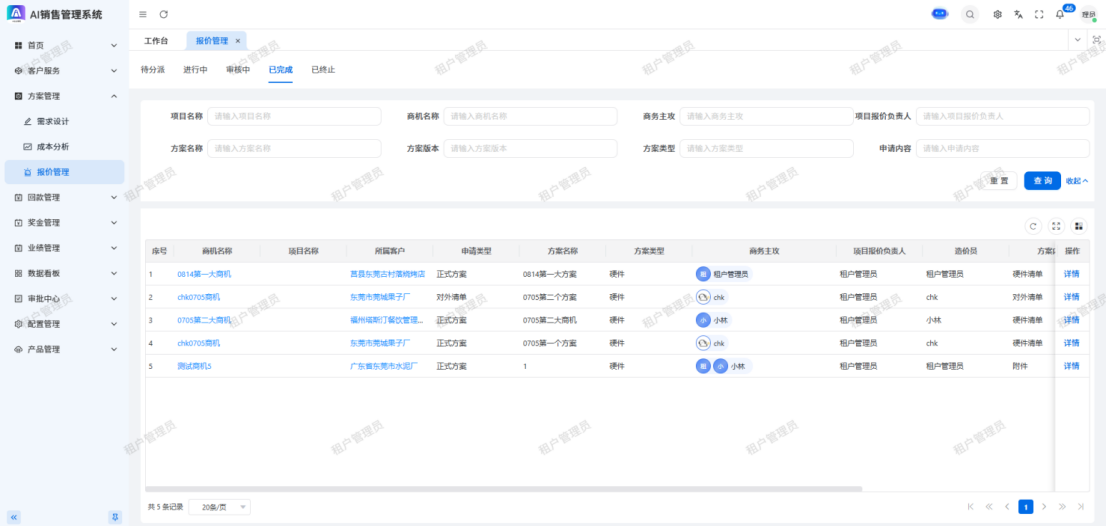This screenshot has height=527, width=1106.
Task: Focus the 项目名称 input field
Action: click(295, 116)
